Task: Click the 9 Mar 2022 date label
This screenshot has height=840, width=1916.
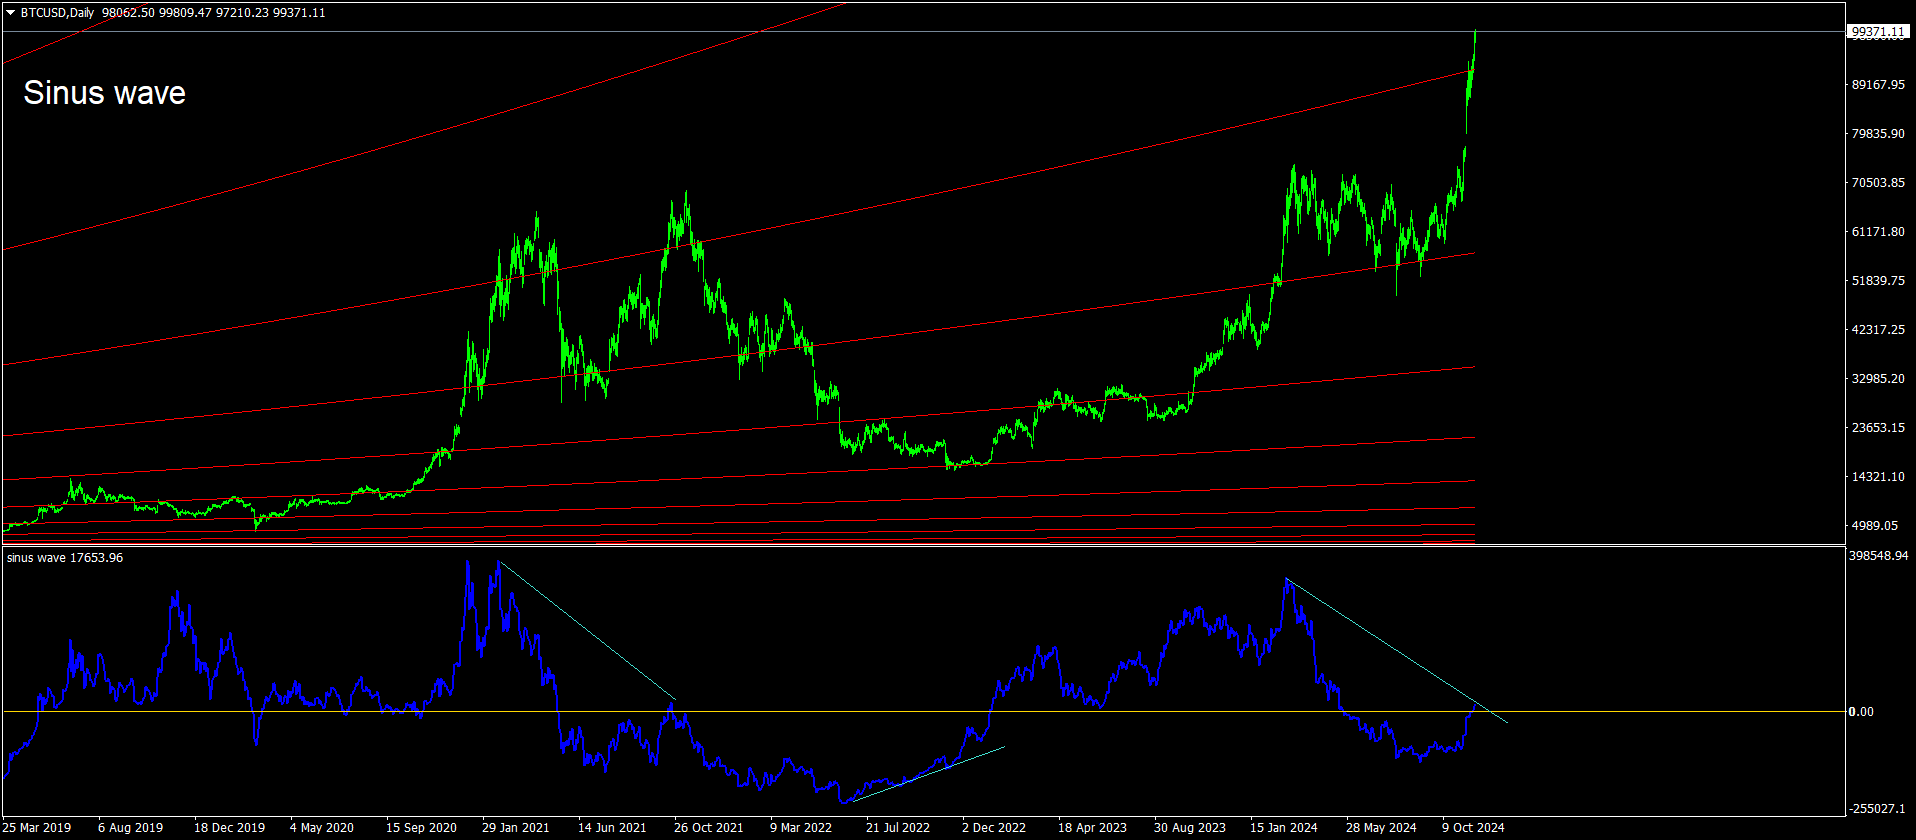Action: [801, 828]
